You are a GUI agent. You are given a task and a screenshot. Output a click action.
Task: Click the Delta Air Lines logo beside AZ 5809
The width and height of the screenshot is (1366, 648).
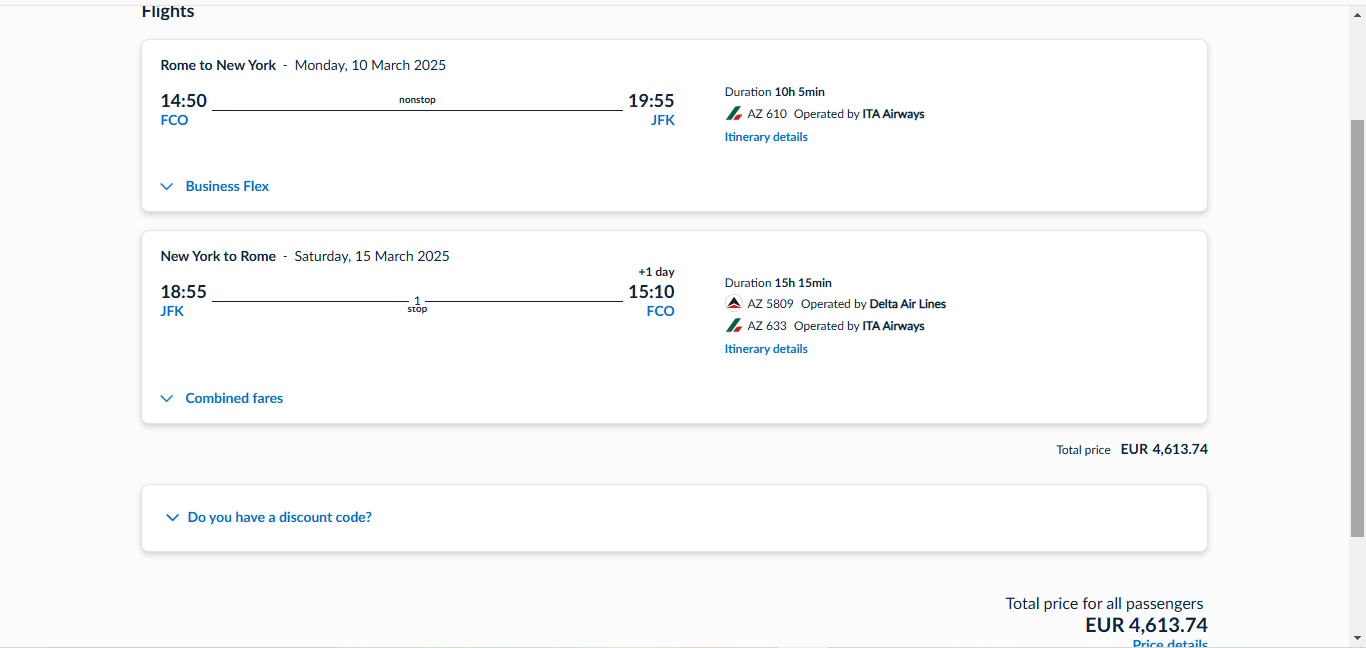pyautogui.click(x=734, y=304)
